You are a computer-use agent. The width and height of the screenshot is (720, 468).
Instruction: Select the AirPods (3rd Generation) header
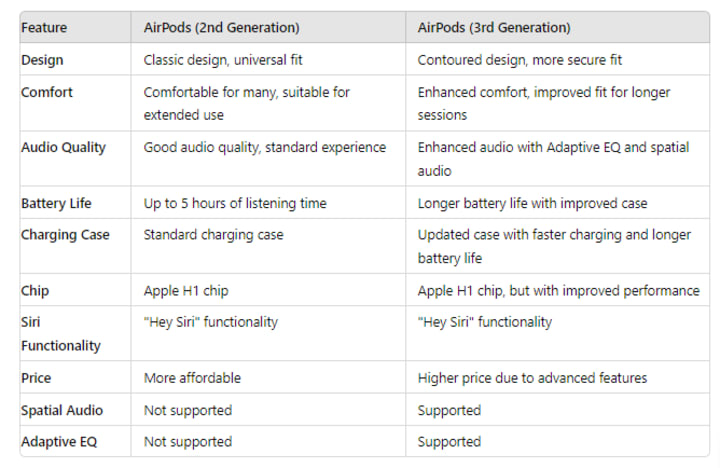[x=494, y=28]
